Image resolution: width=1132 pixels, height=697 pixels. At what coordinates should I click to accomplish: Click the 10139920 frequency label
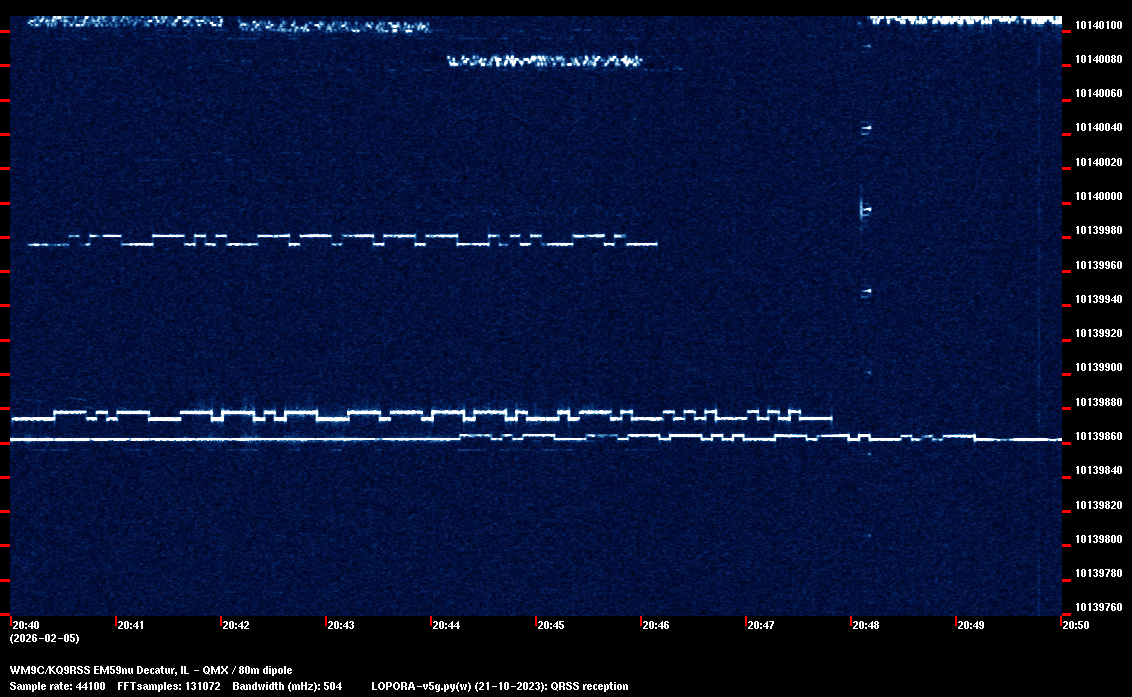click(1097, 333)
